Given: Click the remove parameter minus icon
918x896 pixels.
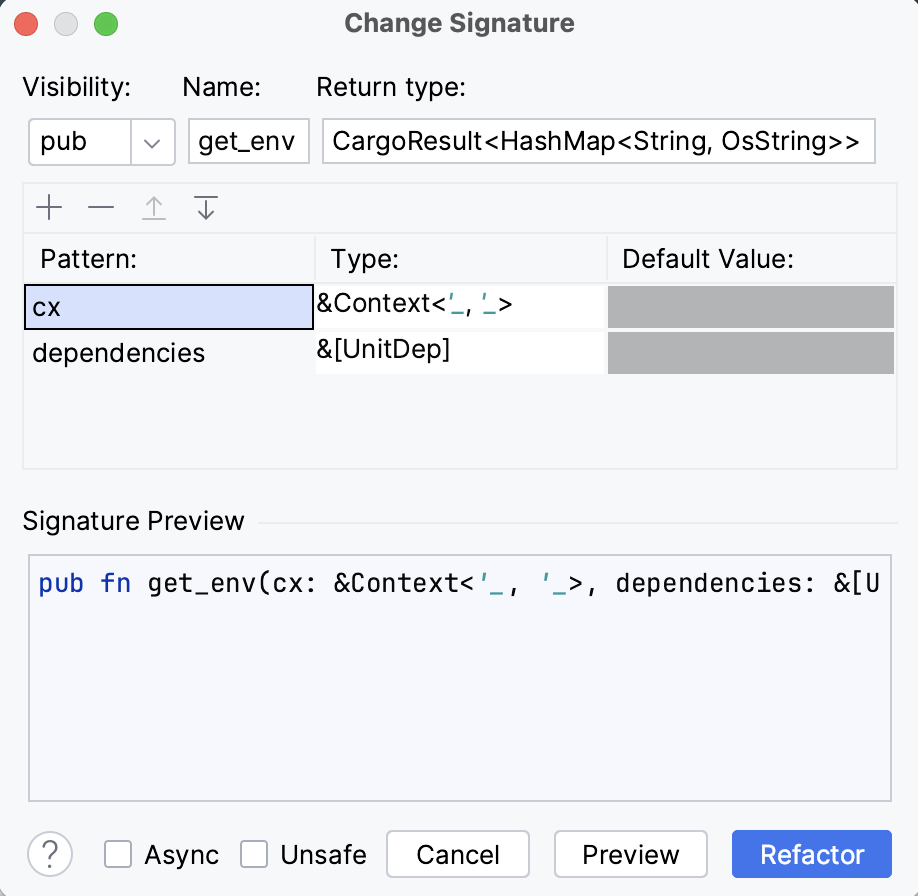Looking at the screenshot, I should (101, 208).
